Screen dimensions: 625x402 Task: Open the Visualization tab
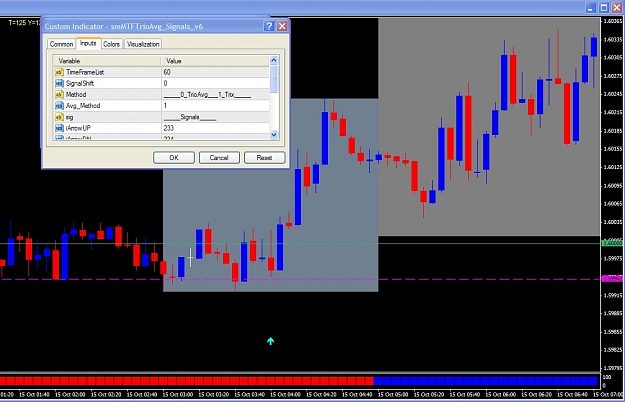pos(143,44)
